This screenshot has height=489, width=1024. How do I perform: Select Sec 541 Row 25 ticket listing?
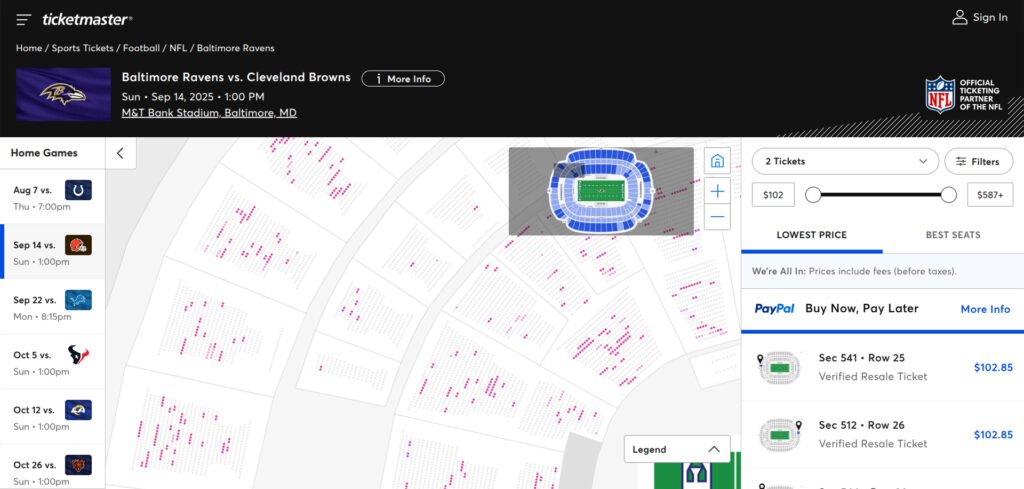(882, 367)
